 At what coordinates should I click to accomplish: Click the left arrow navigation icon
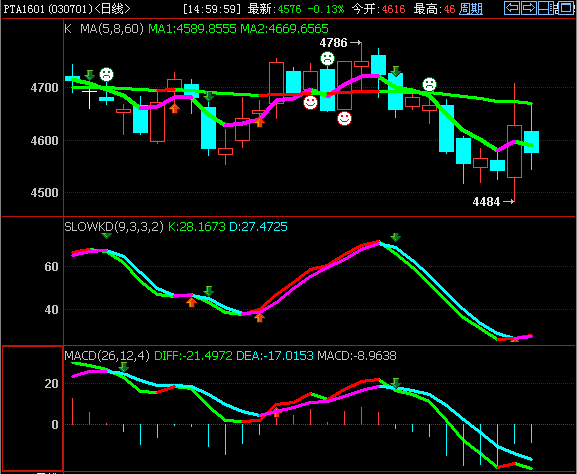click(512, 8)
